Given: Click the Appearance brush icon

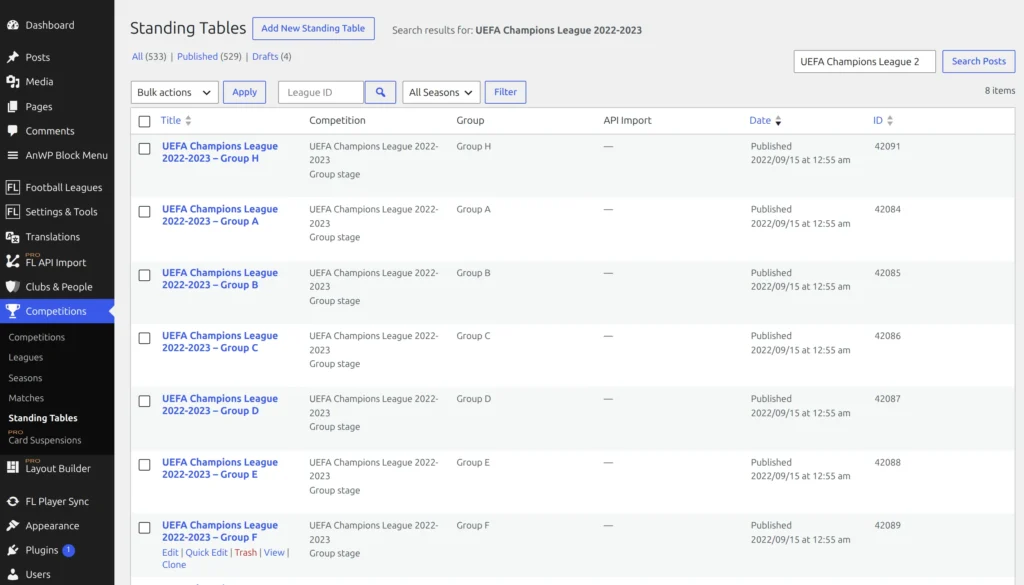Looking at the screenshot, I should point(12,526).
